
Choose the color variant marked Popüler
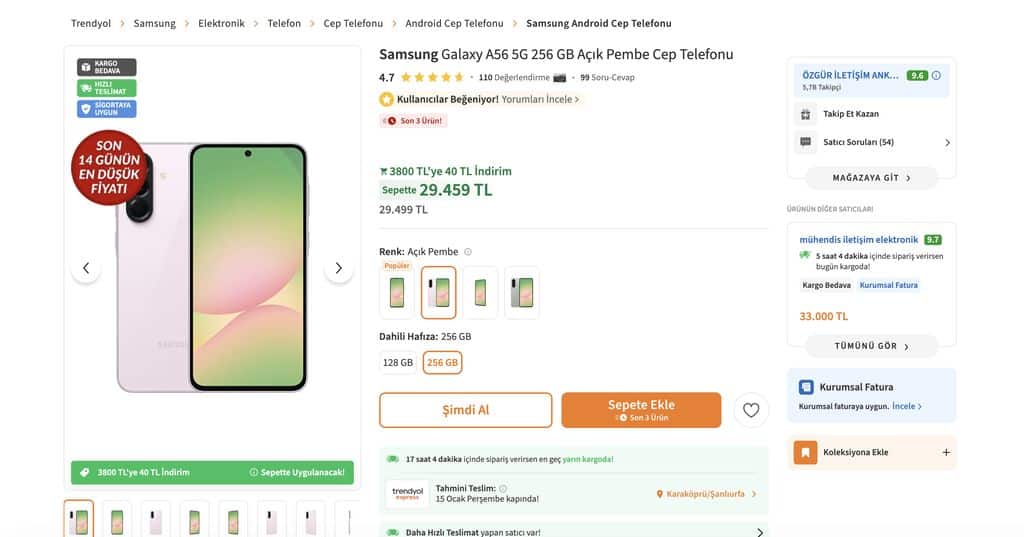point(398,292)
